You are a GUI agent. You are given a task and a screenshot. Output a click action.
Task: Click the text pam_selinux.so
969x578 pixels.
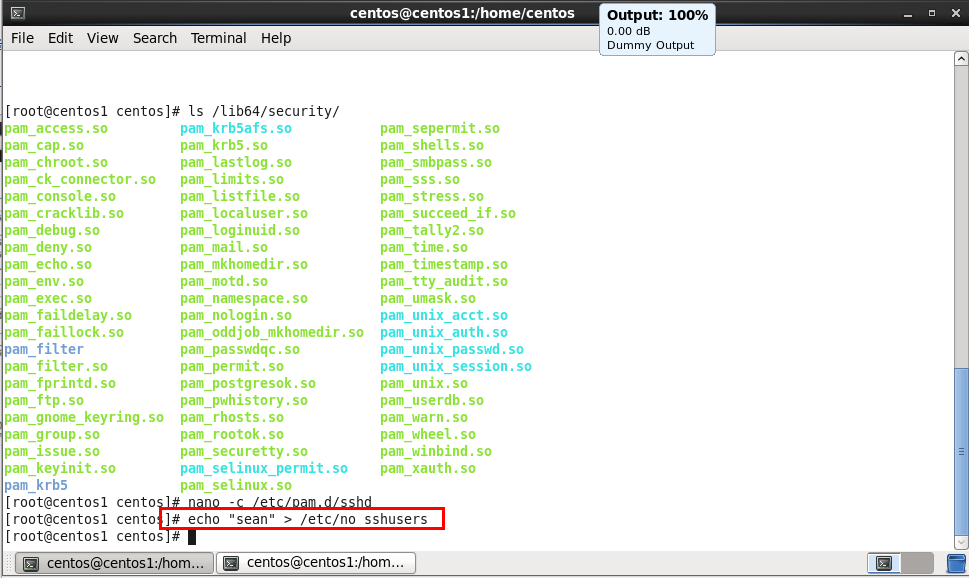tap(235, 486)
